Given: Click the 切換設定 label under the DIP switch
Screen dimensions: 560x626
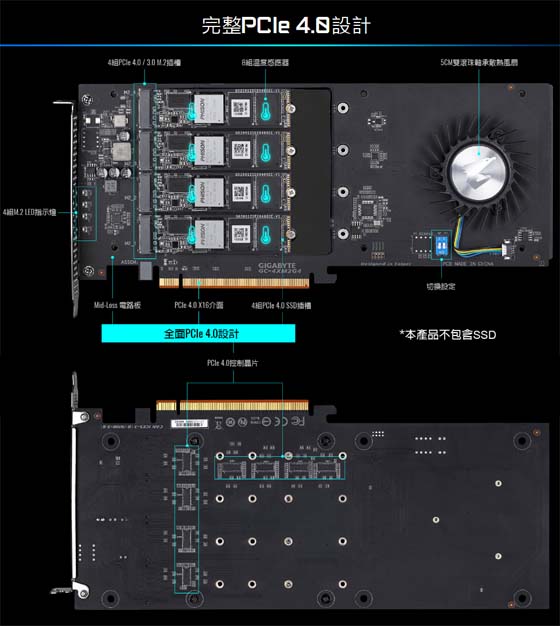Looking at the screenshot, I should tap(441, 286).
